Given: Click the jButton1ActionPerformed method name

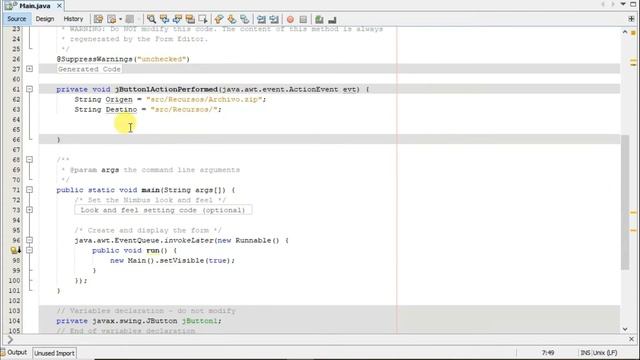Looking at the screenshot, I should click(167, 89).
